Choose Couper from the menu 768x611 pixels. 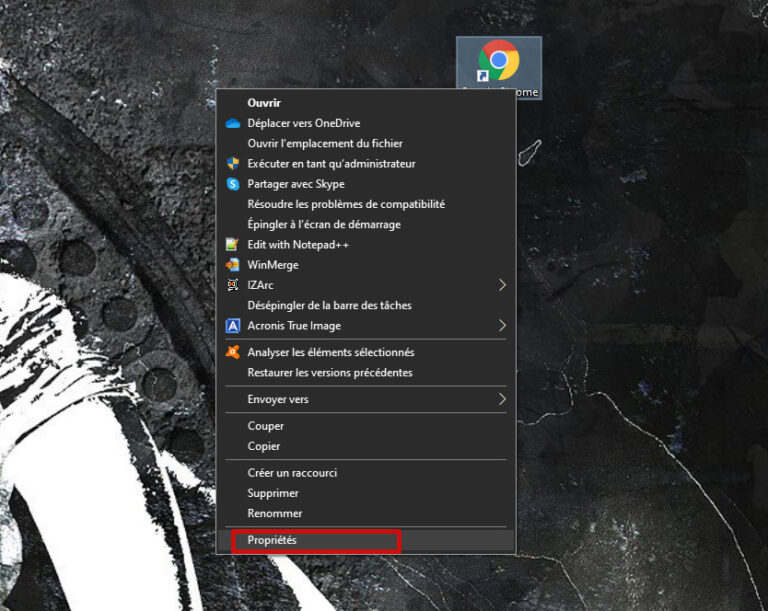[x=366, y=426]
